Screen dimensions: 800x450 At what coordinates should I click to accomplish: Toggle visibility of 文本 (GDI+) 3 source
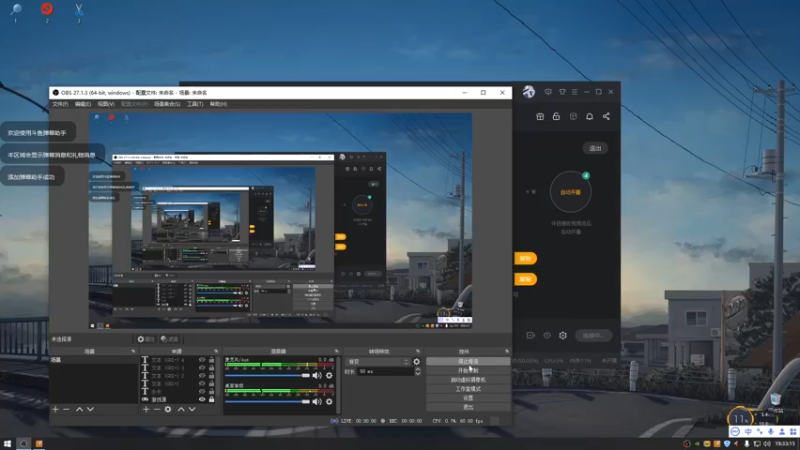coord(202,367)
